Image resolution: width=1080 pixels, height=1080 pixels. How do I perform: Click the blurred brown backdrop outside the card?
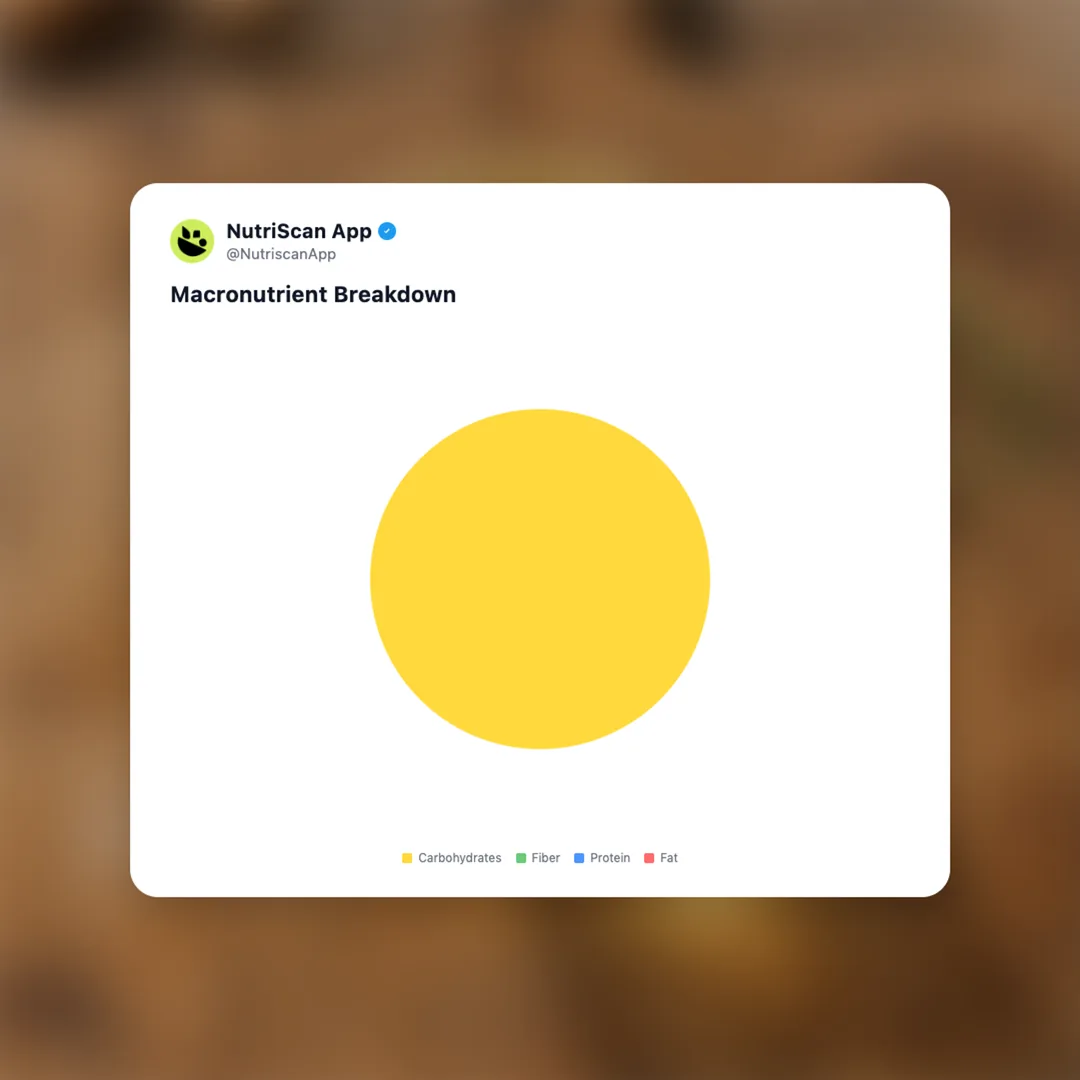click(62, 551)
